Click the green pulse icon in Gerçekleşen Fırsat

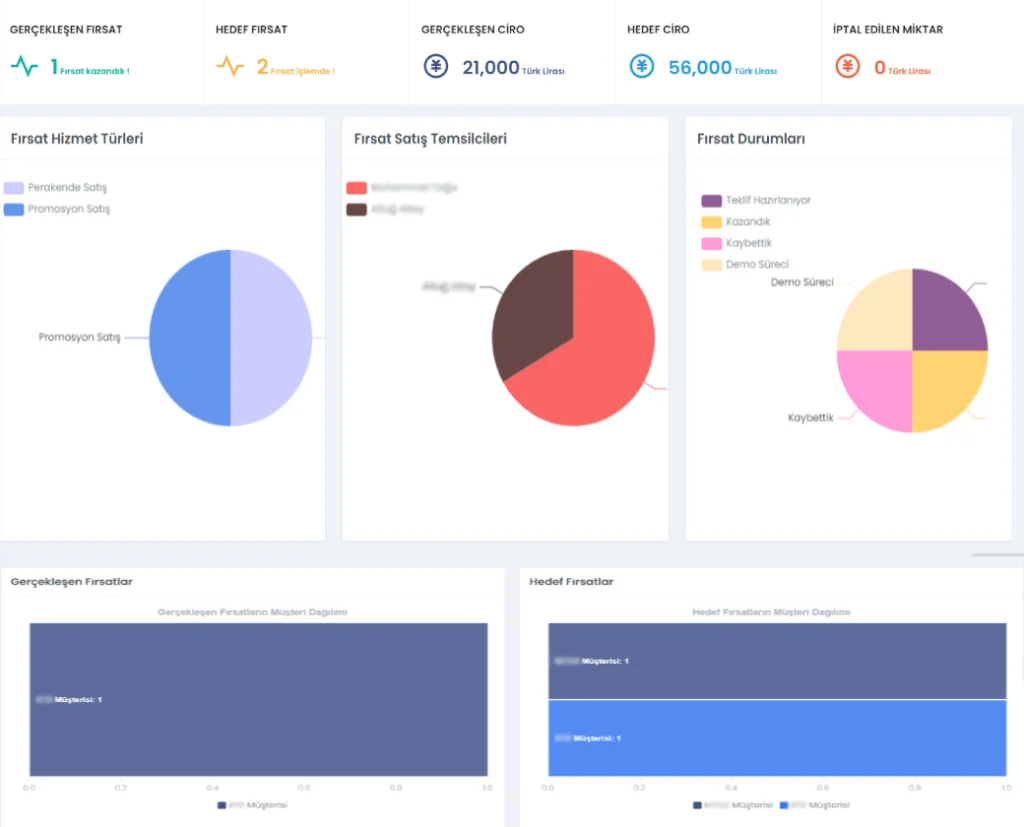[x=24, y=67]
